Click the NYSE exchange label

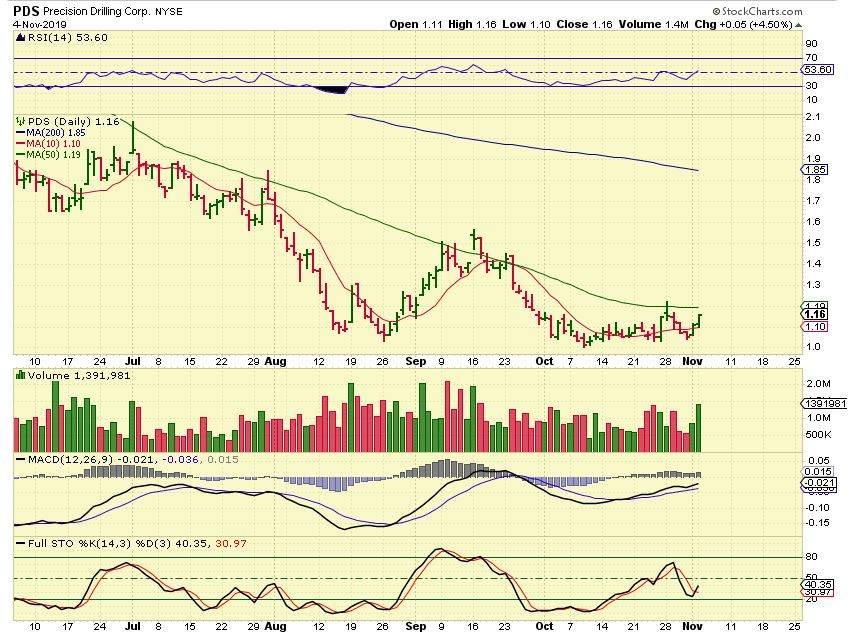pyautogui.click(x=169, y=11)
